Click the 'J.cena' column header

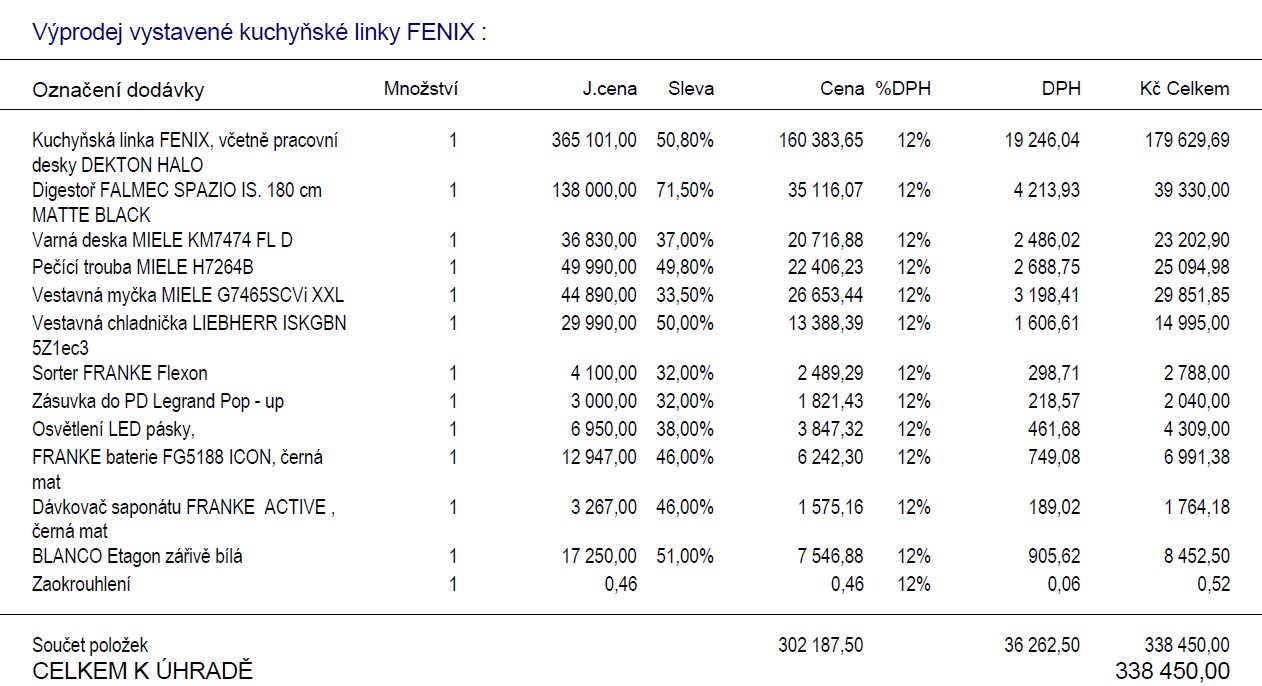point(610,89)
